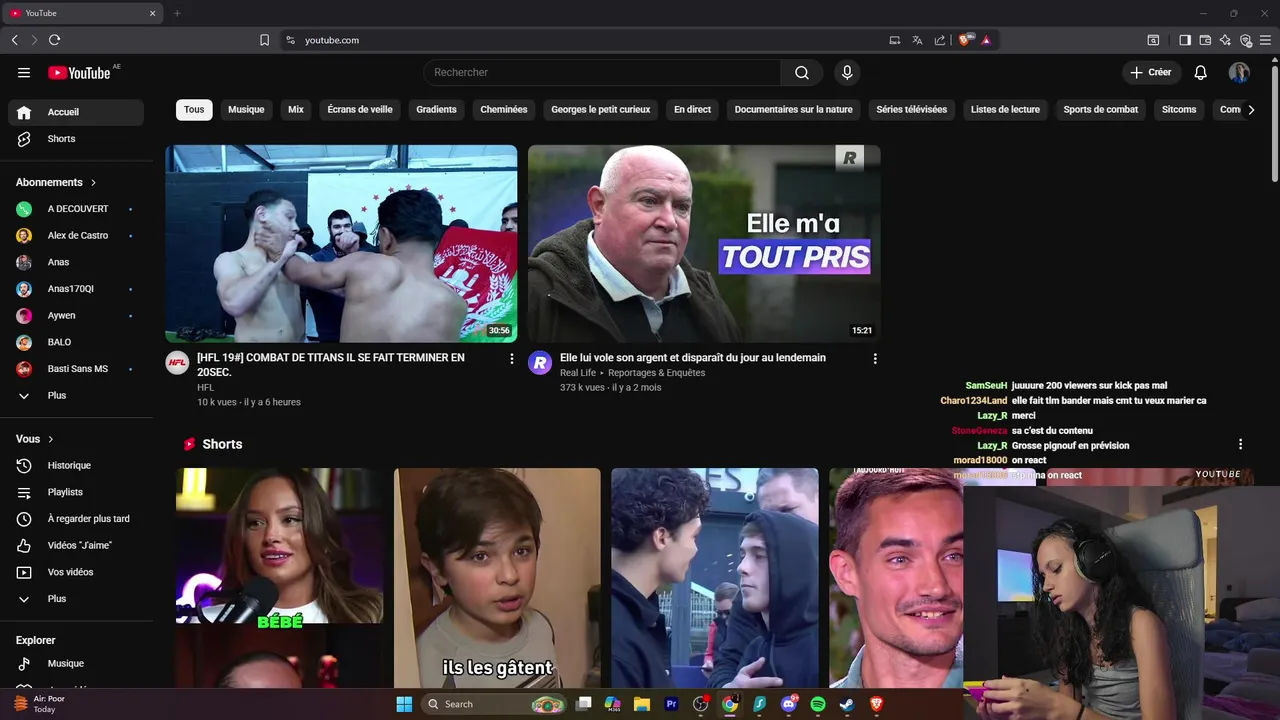Viewport: 1280px width, 720px height.
Task: Click the Rechercher search field
Action: click(602, 72)
